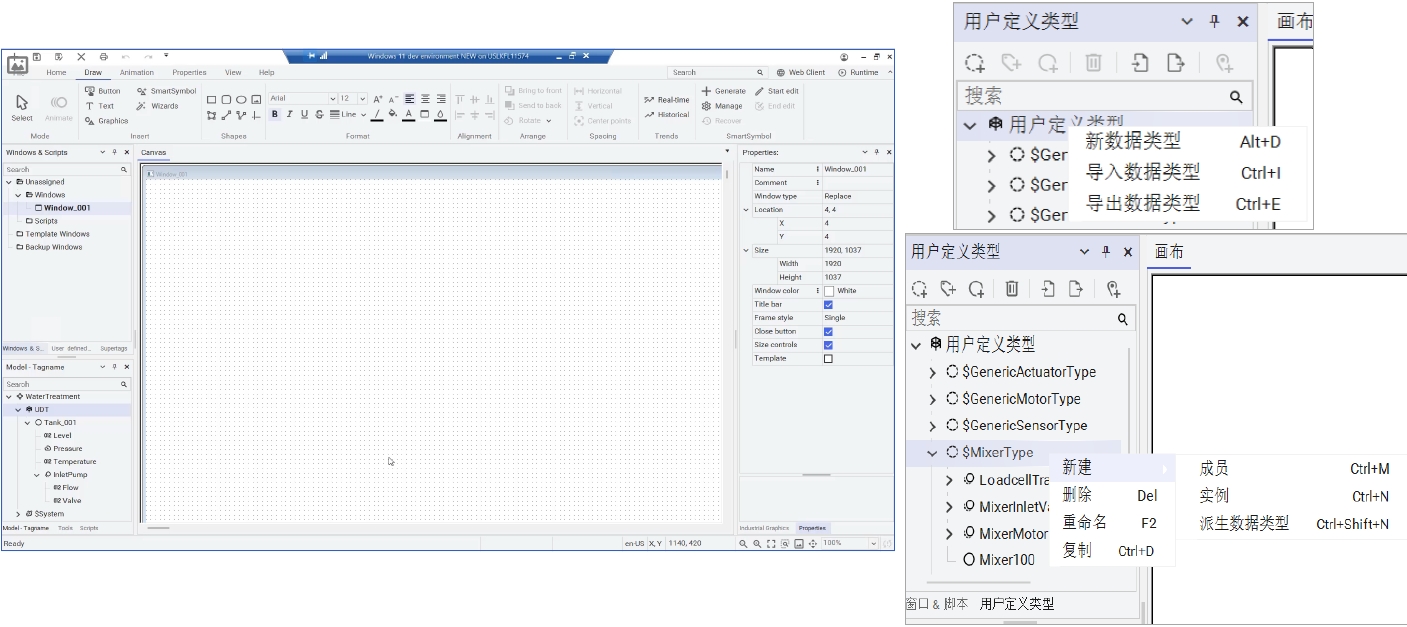Pick the ellipse shape tool
The height and width of the screenshot is (627, 1407).
[x=241, y=99]
